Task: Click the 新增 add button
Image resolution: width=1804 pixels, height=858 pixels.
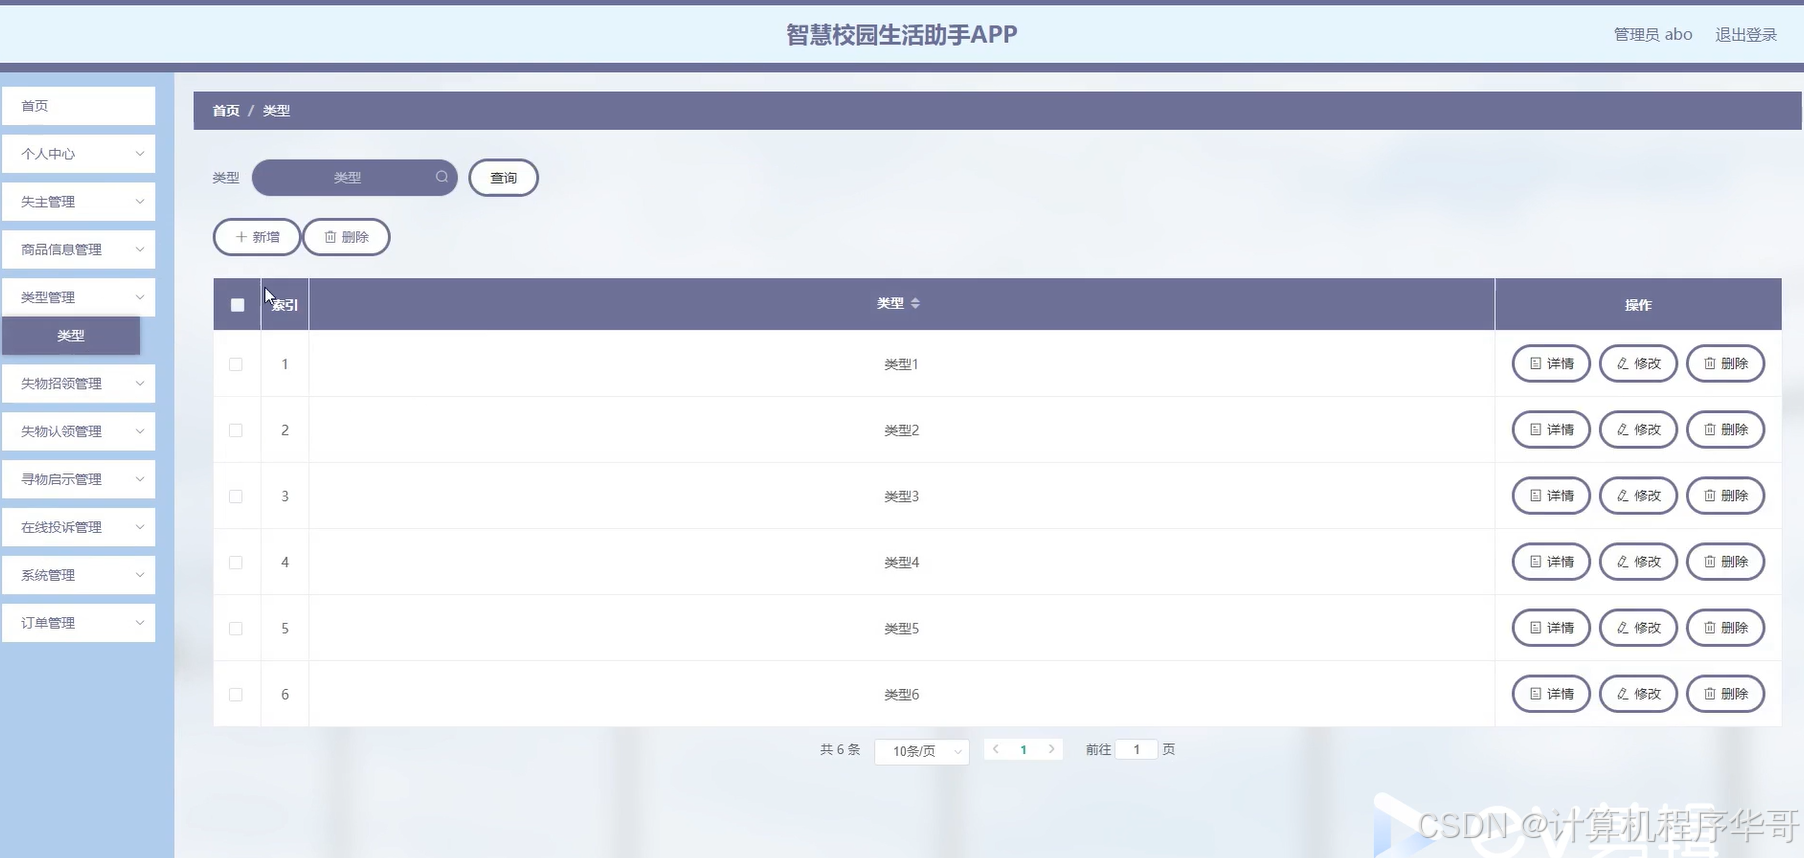Action: (x=257, y=237)
